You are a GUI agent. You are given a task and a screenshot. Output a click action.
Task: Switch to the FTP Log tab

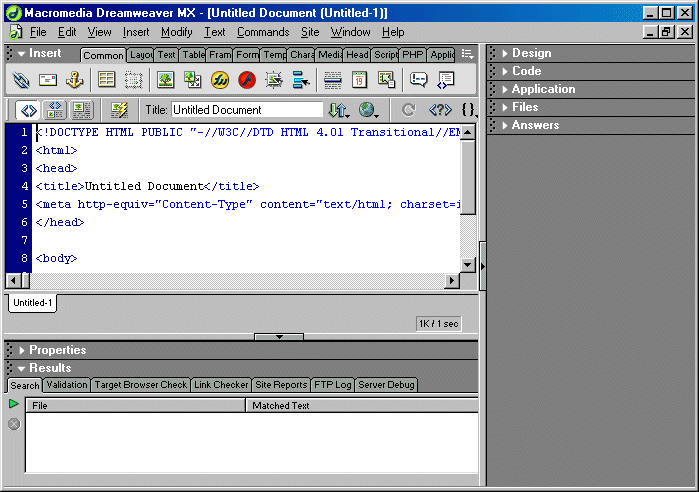tap(333, 385)
